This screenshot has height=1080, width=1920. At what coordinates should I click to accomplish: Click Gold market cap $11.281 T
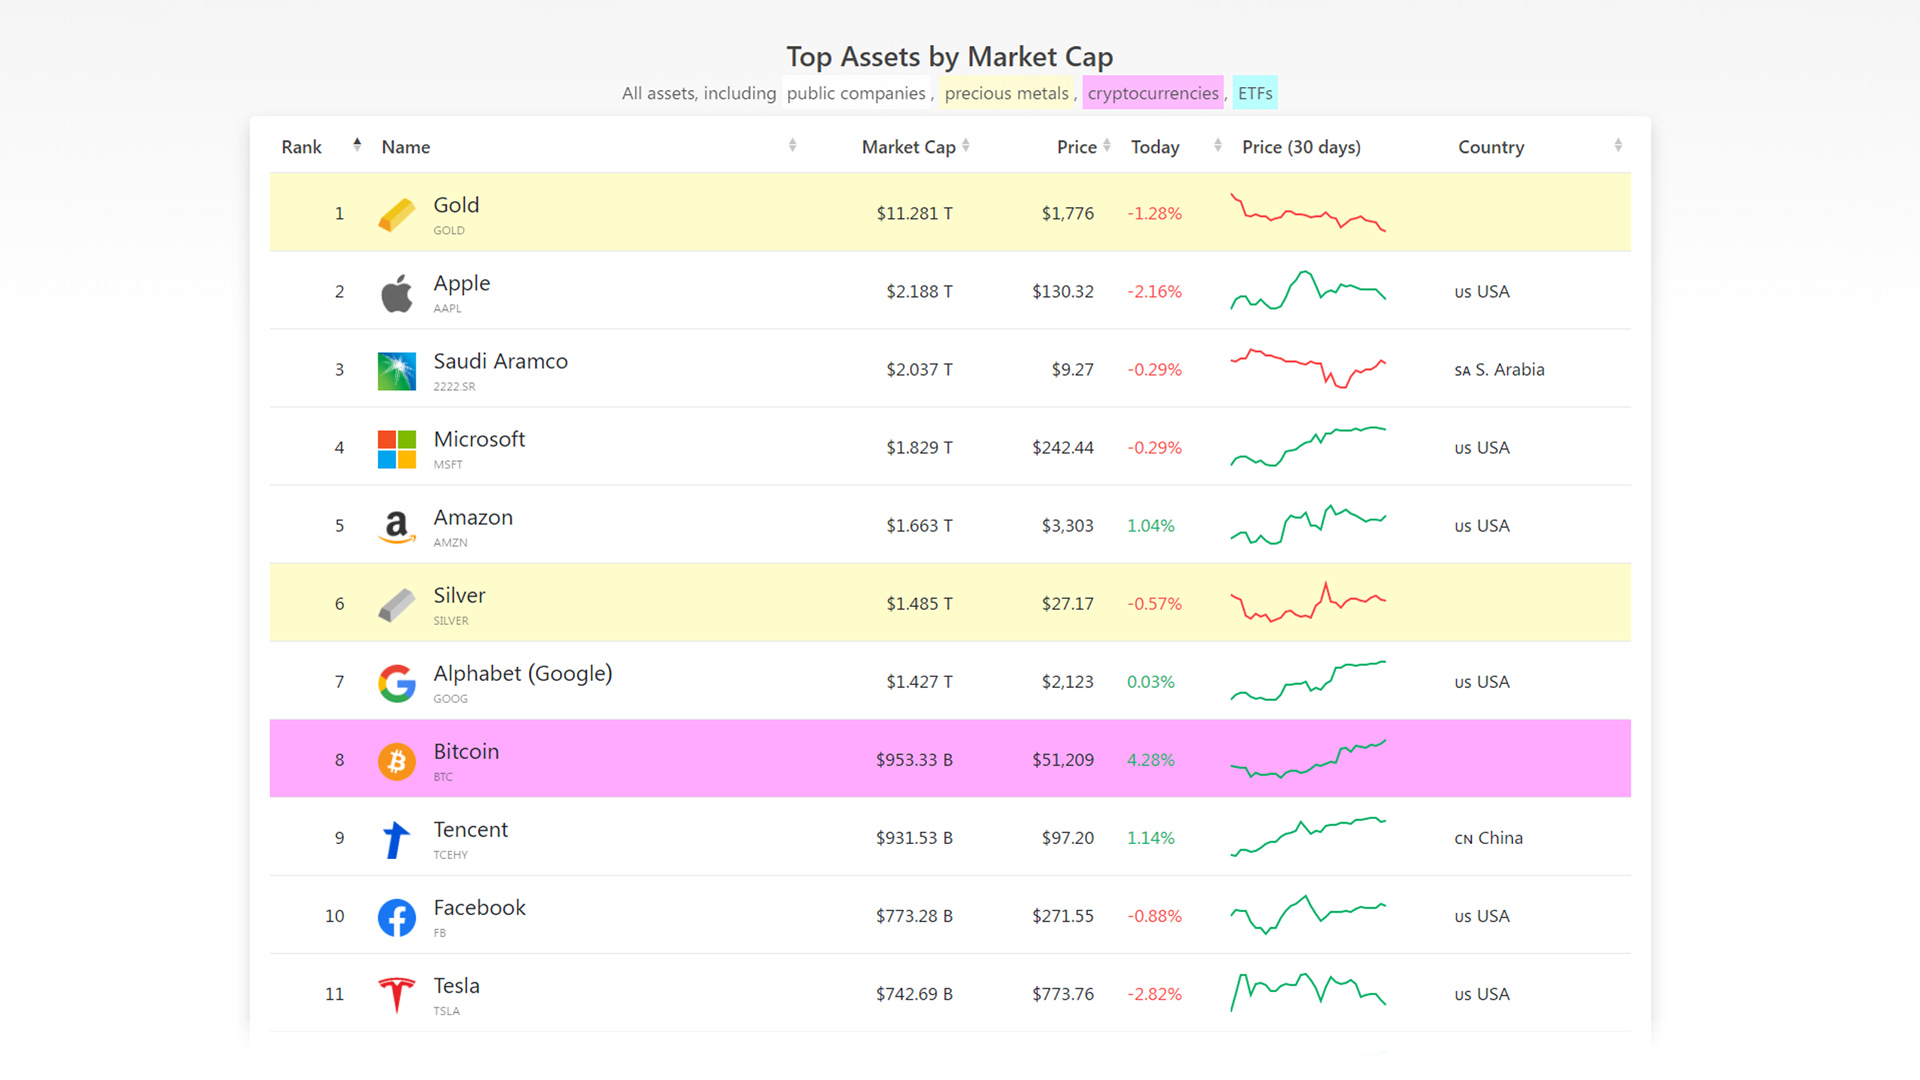coord(914,213)
